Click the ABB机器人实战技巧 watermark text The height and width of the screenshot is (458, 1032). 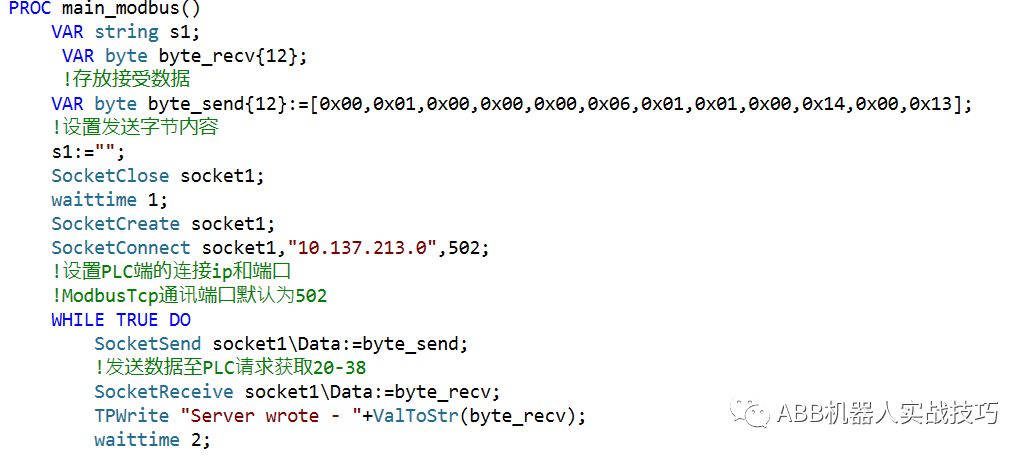pos(888,413)
